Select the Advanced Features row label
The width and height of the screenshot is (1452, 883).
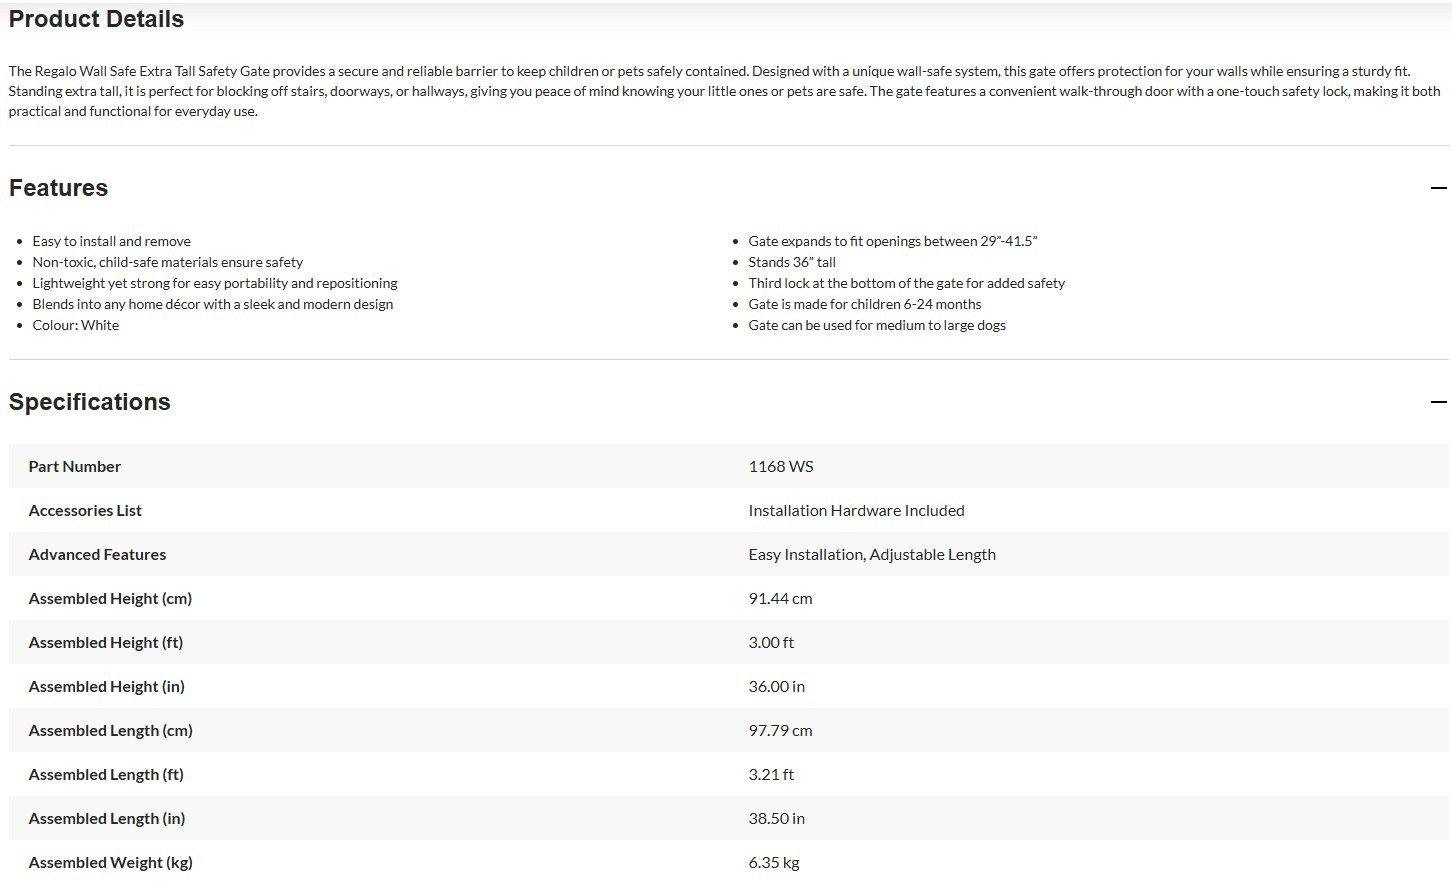(x=98, y=554)
